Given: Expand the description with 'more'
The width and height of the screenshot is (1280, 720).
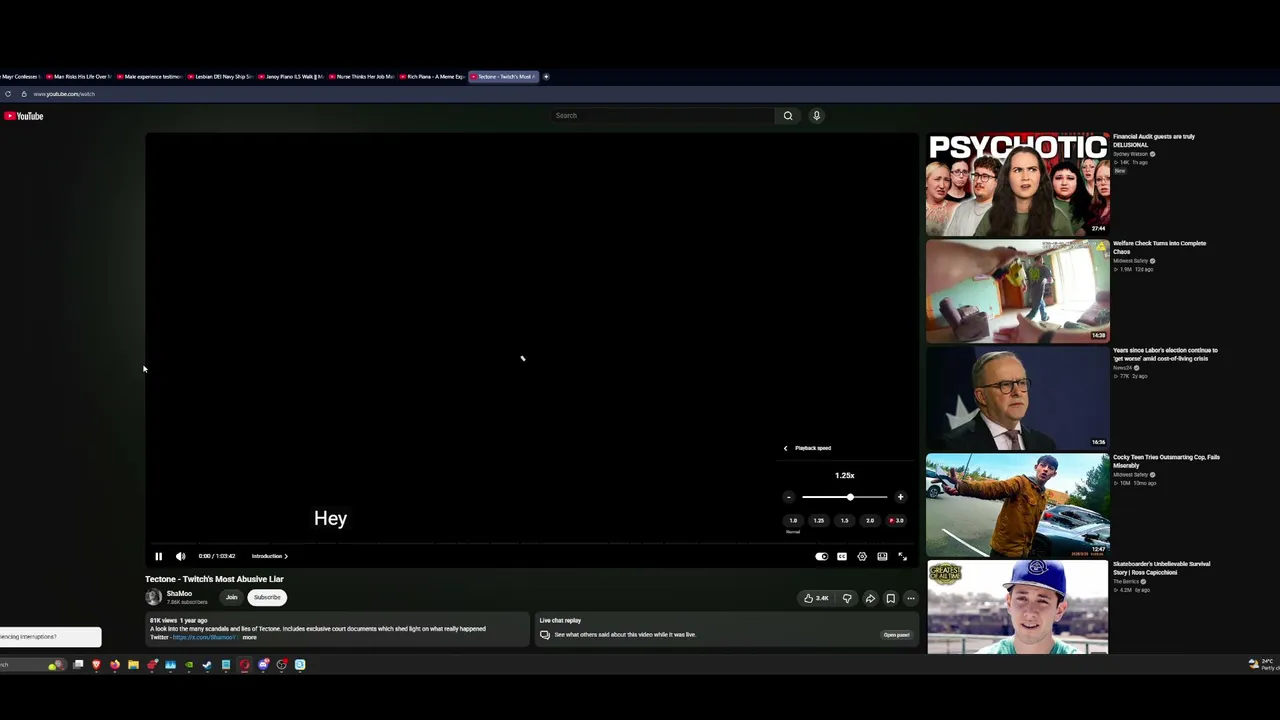Looking at the screenshot, I should [249, 637].
